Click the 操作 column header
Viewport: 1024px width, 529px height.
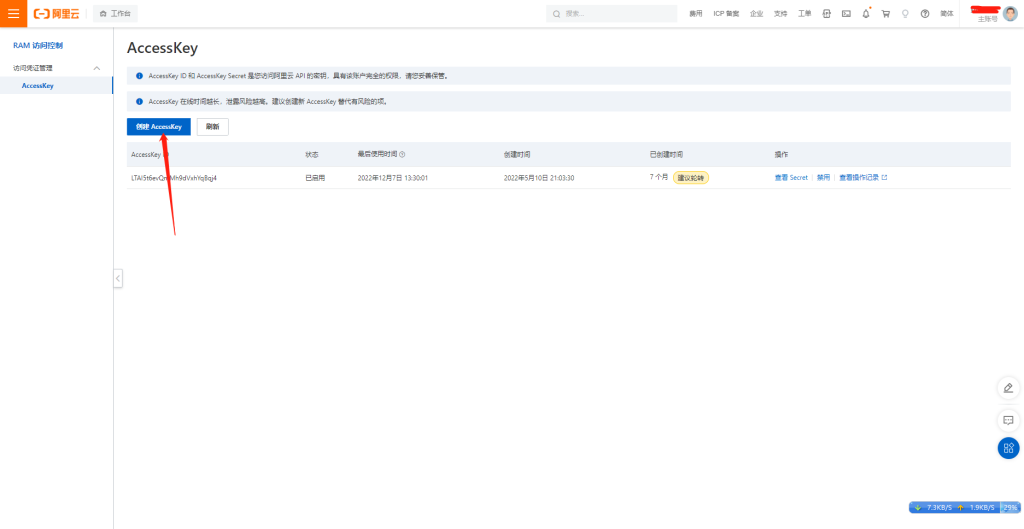(781, 155)
